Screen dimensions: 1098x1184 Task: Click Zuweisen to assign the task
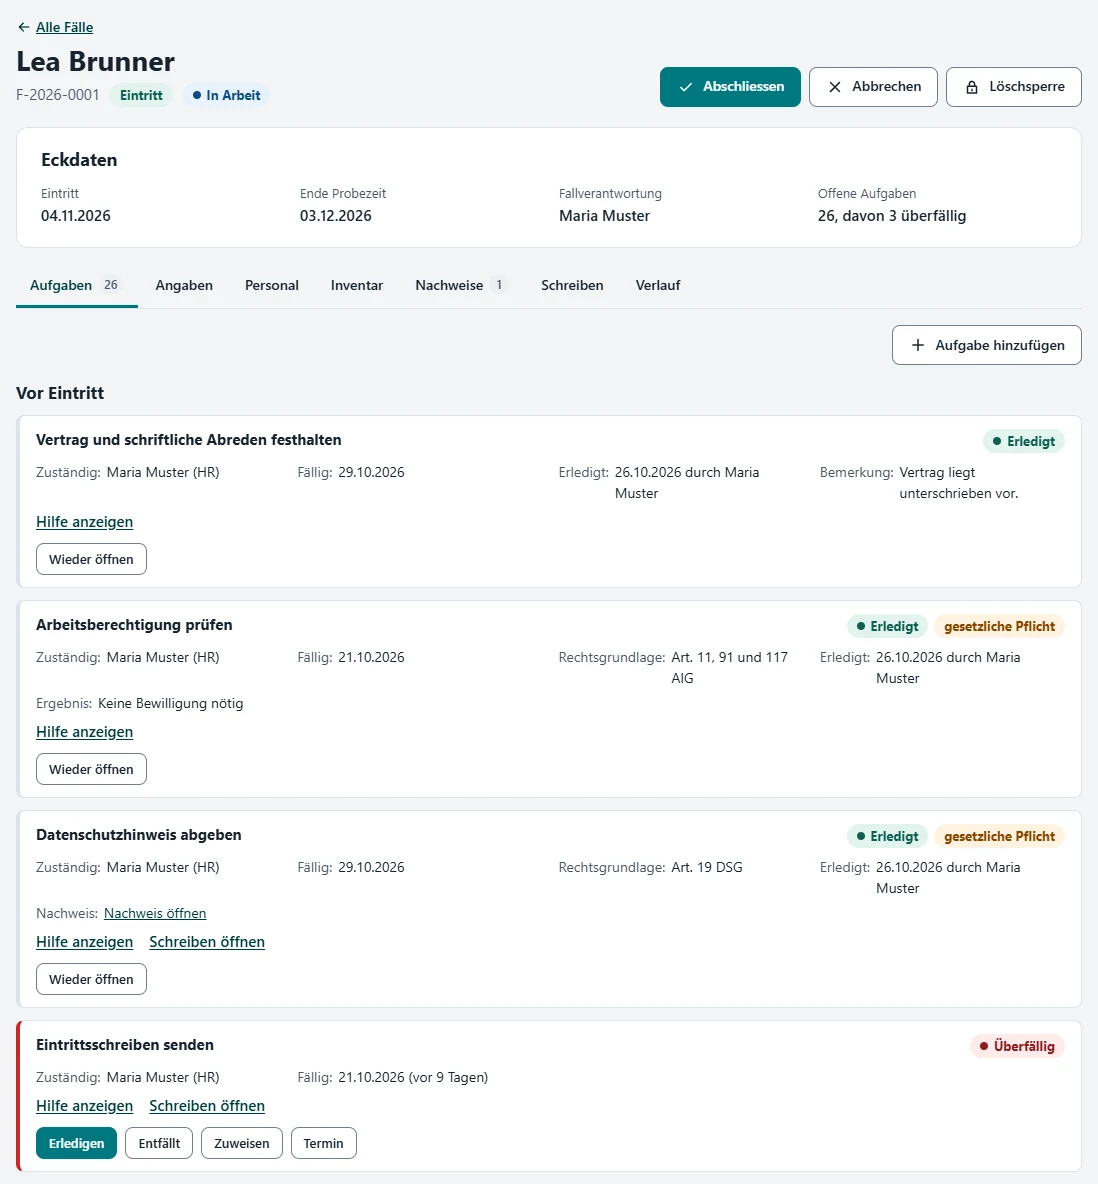242,1142
